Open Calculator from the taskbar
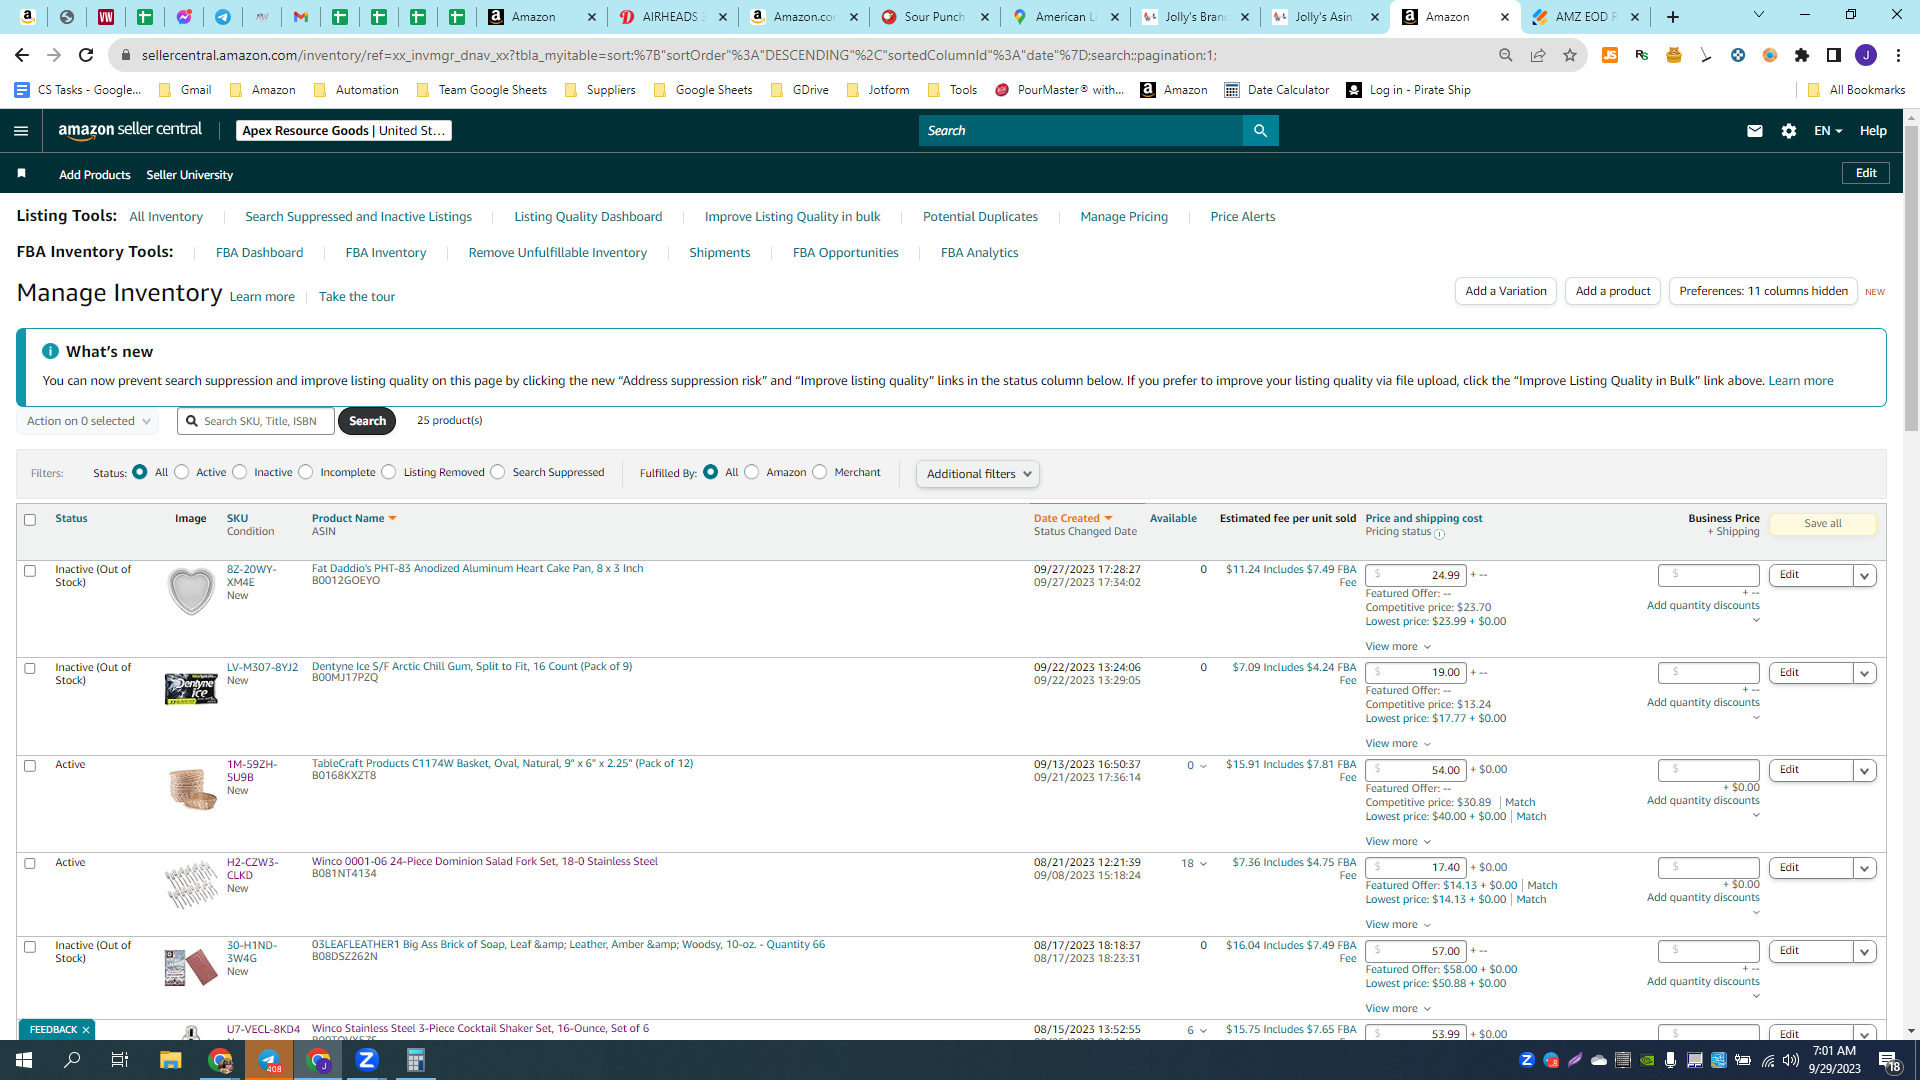Viewport: 1920px width, 1080px height. pos(416,1060)
